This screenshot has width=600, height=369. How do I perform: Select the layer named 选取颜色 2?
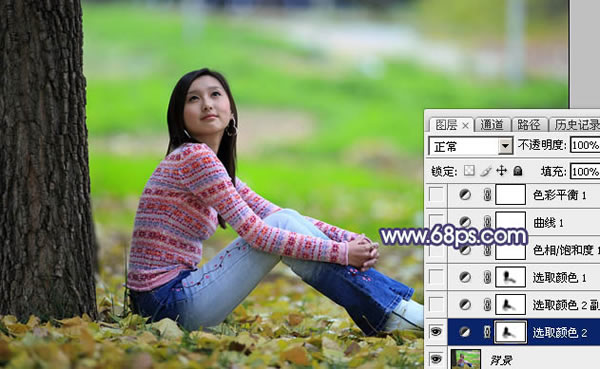[x=559, y=333]
